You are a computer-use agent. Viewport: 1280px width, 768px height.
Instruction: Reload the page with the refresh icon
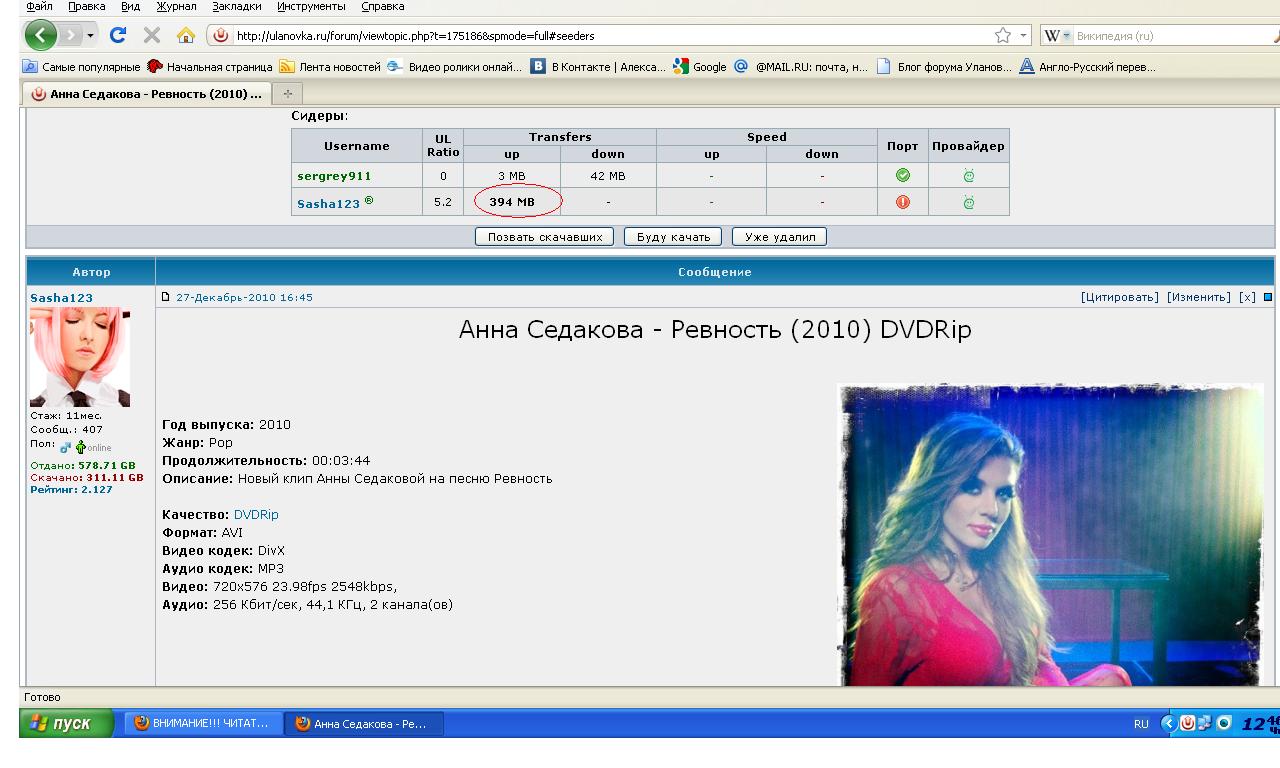pos(118,36)
